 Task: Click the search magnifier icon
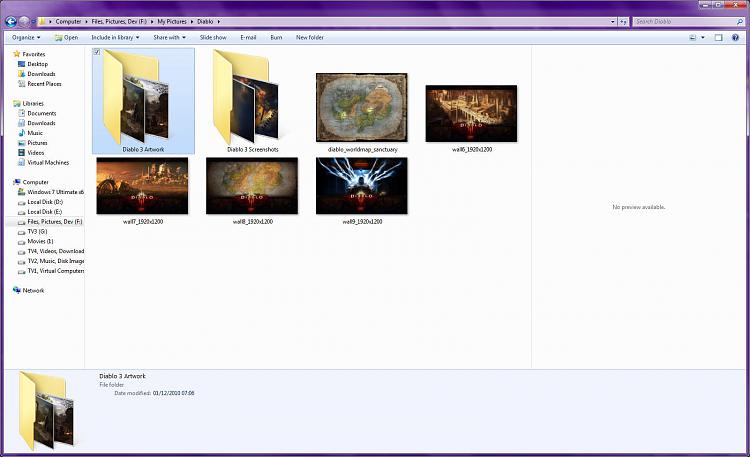point(740,22)
